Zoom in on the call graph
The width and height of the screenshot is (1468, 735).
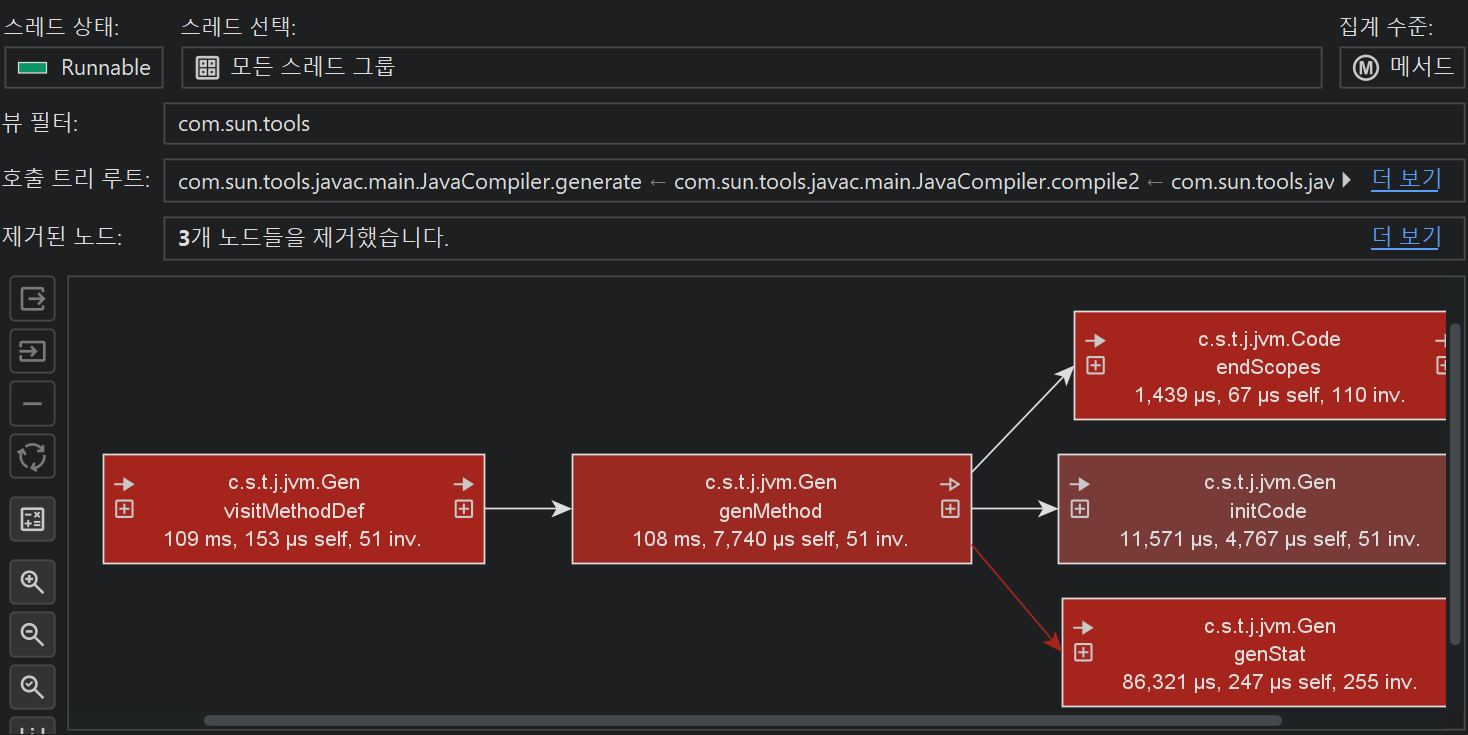click(32, 581)
